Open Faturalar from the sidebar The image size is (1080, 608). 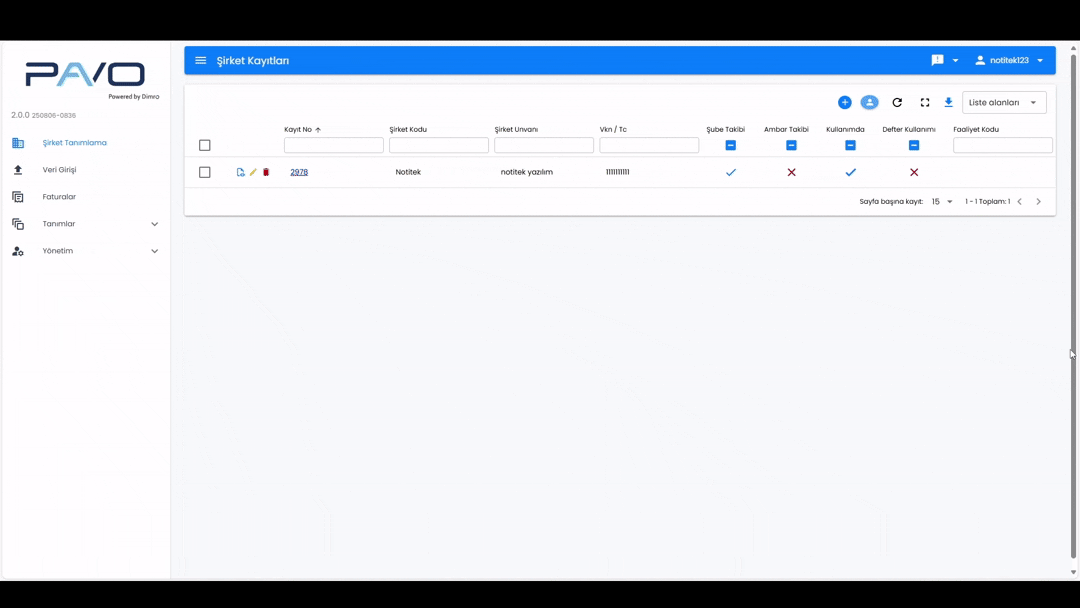[x=59, y=197]
